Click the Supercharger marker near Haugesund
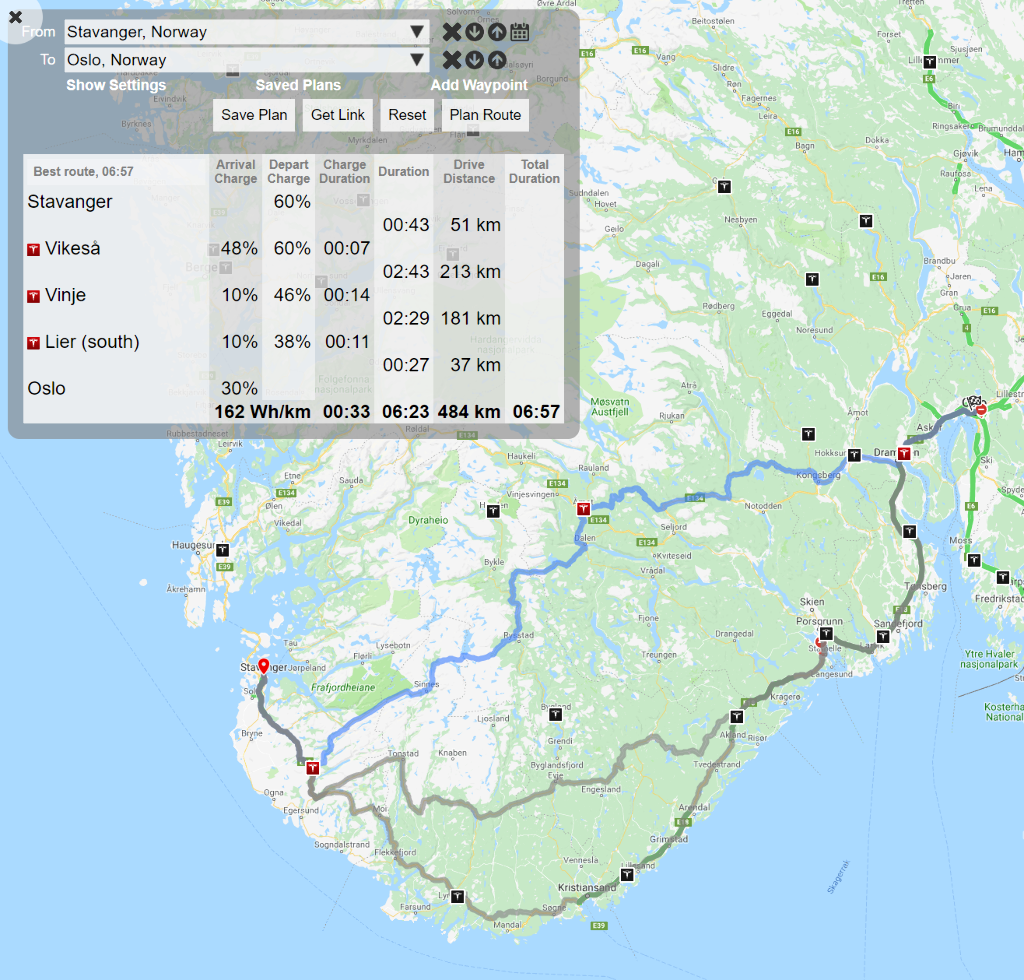 click(x=223, y=549)
